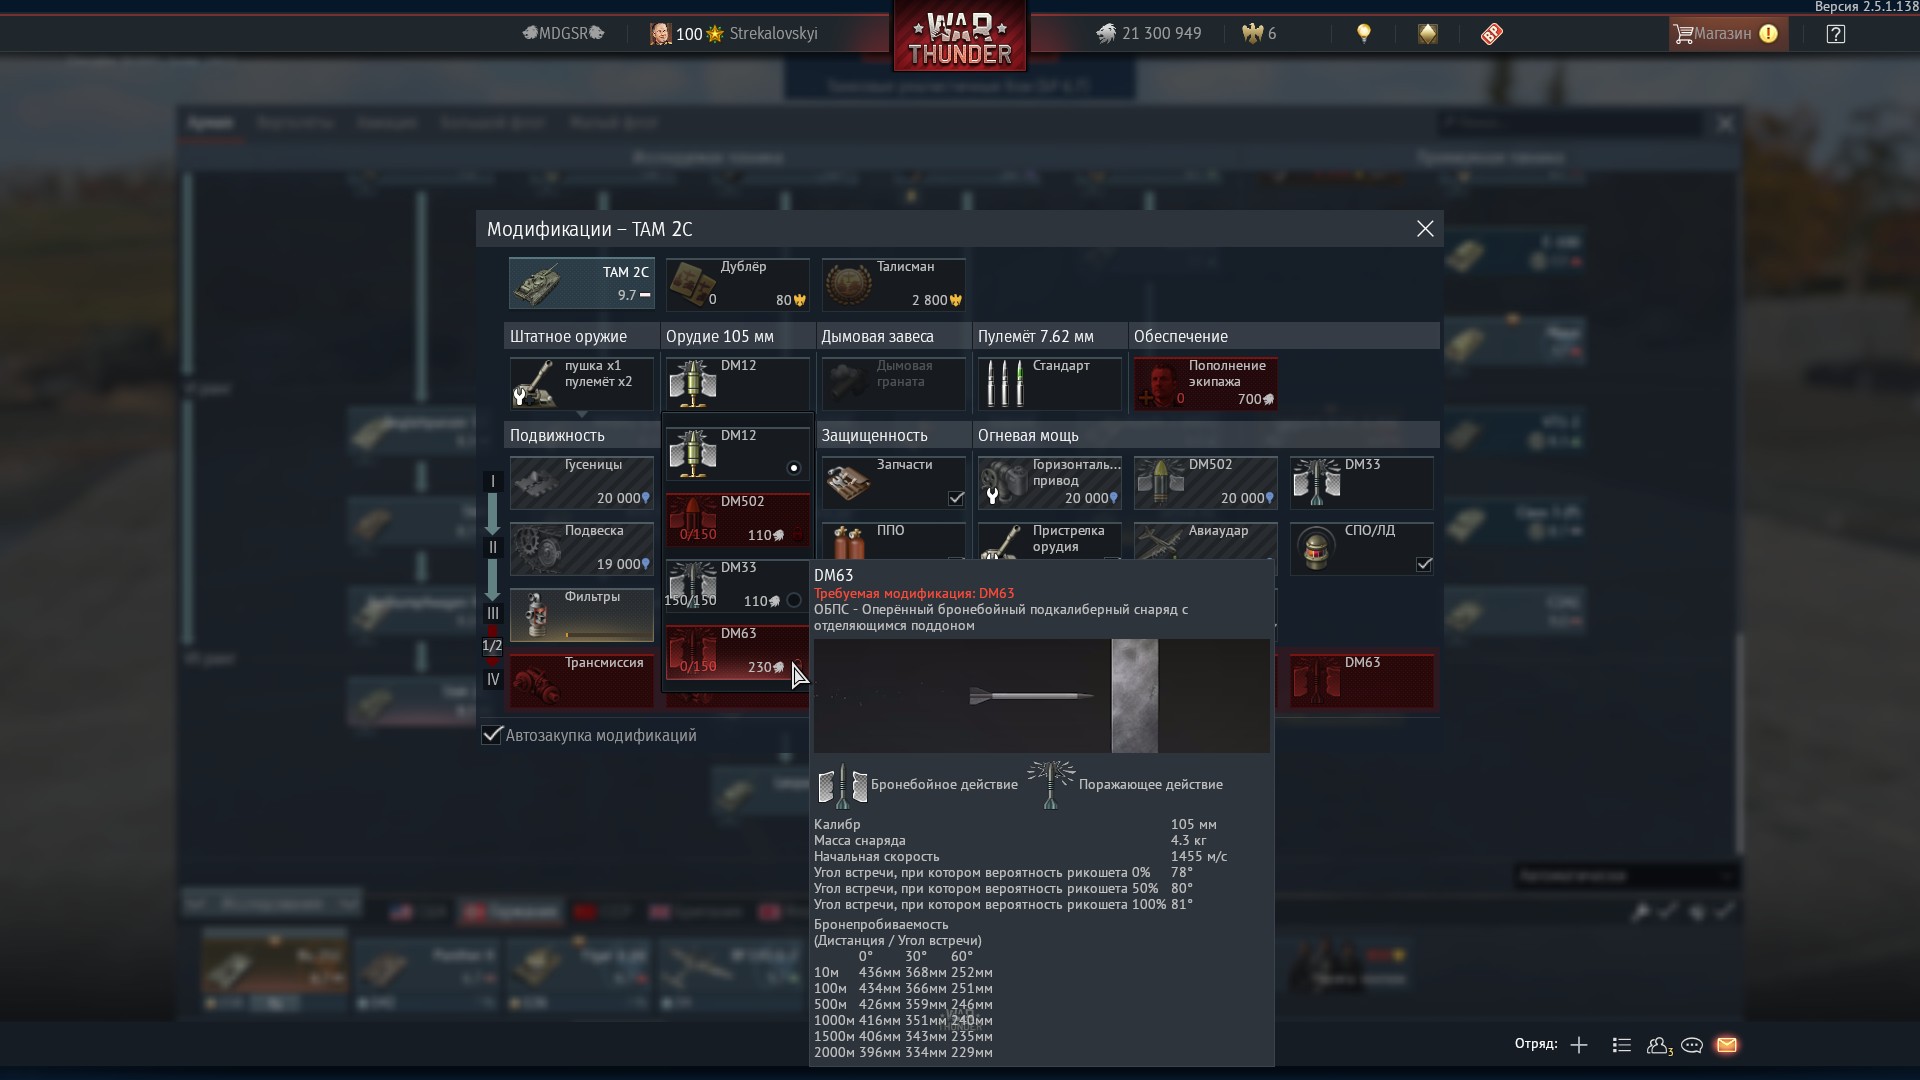Choose the DM63 shell in the list

738,651
